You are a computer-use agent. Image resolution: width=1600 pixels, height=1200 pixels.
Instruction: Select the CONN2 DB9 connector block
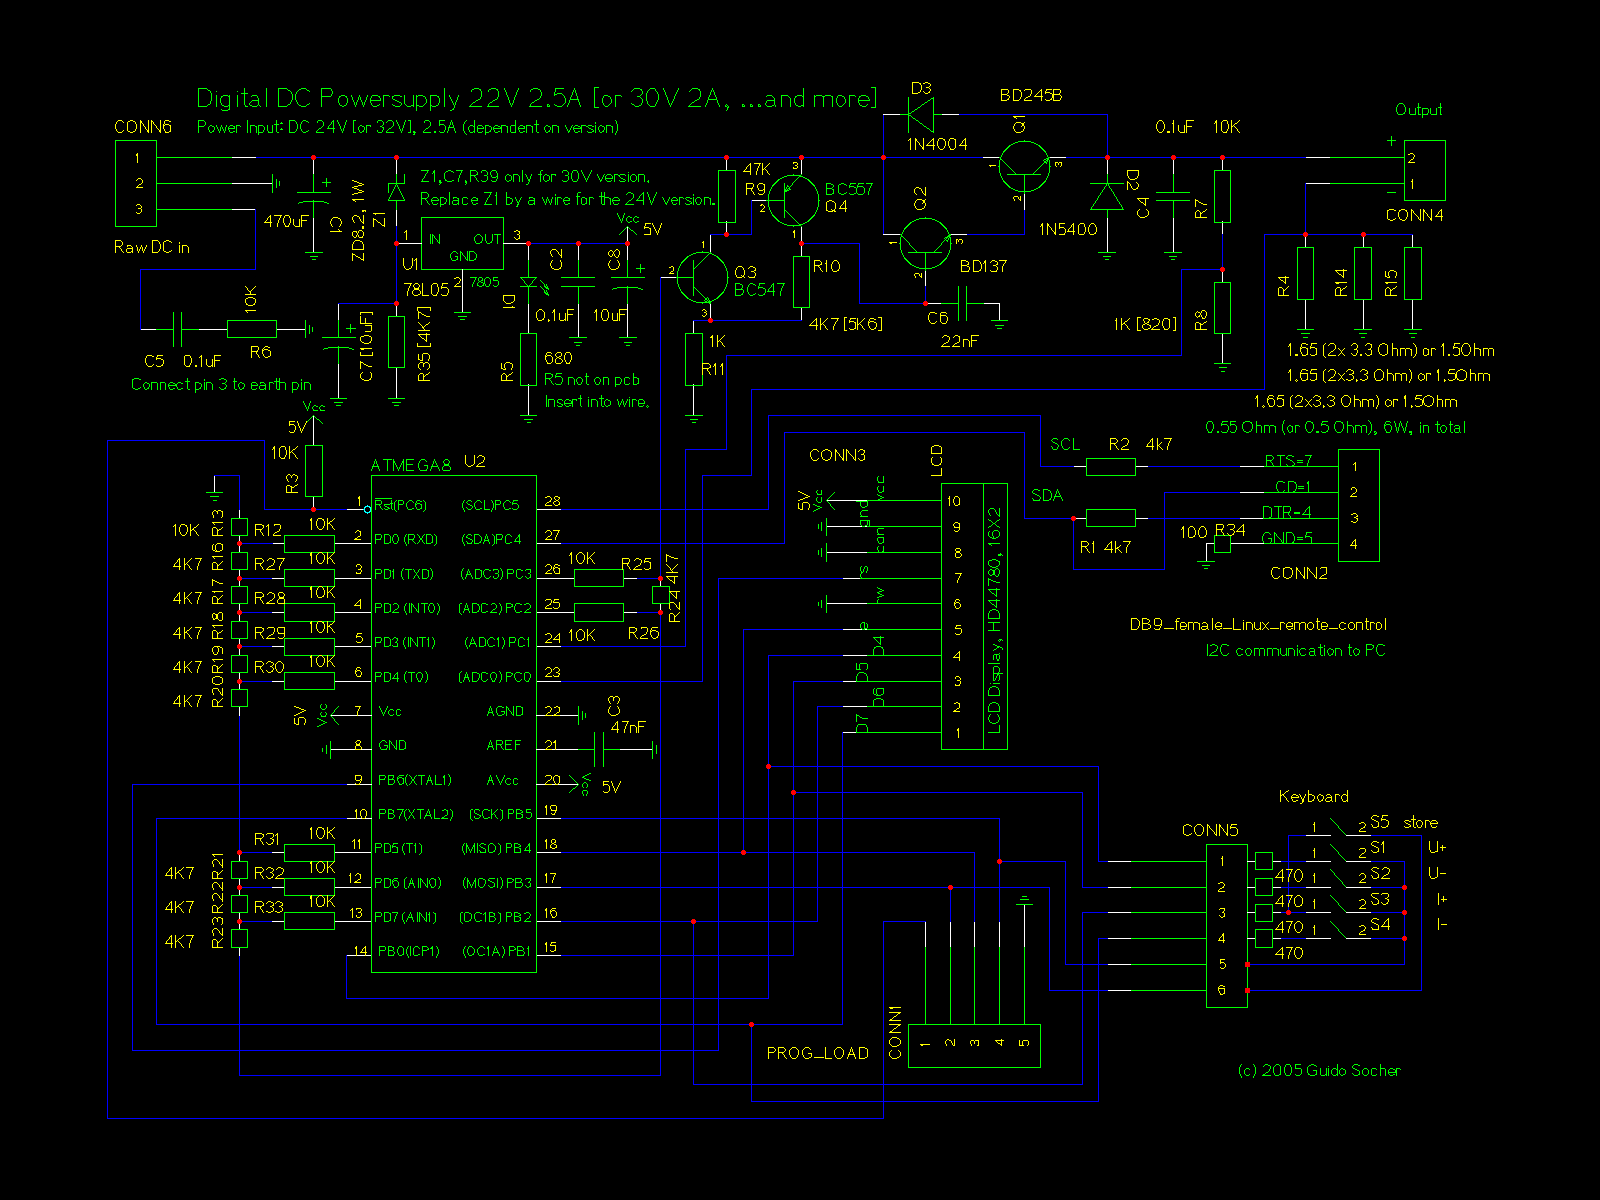click(1358, 505)
